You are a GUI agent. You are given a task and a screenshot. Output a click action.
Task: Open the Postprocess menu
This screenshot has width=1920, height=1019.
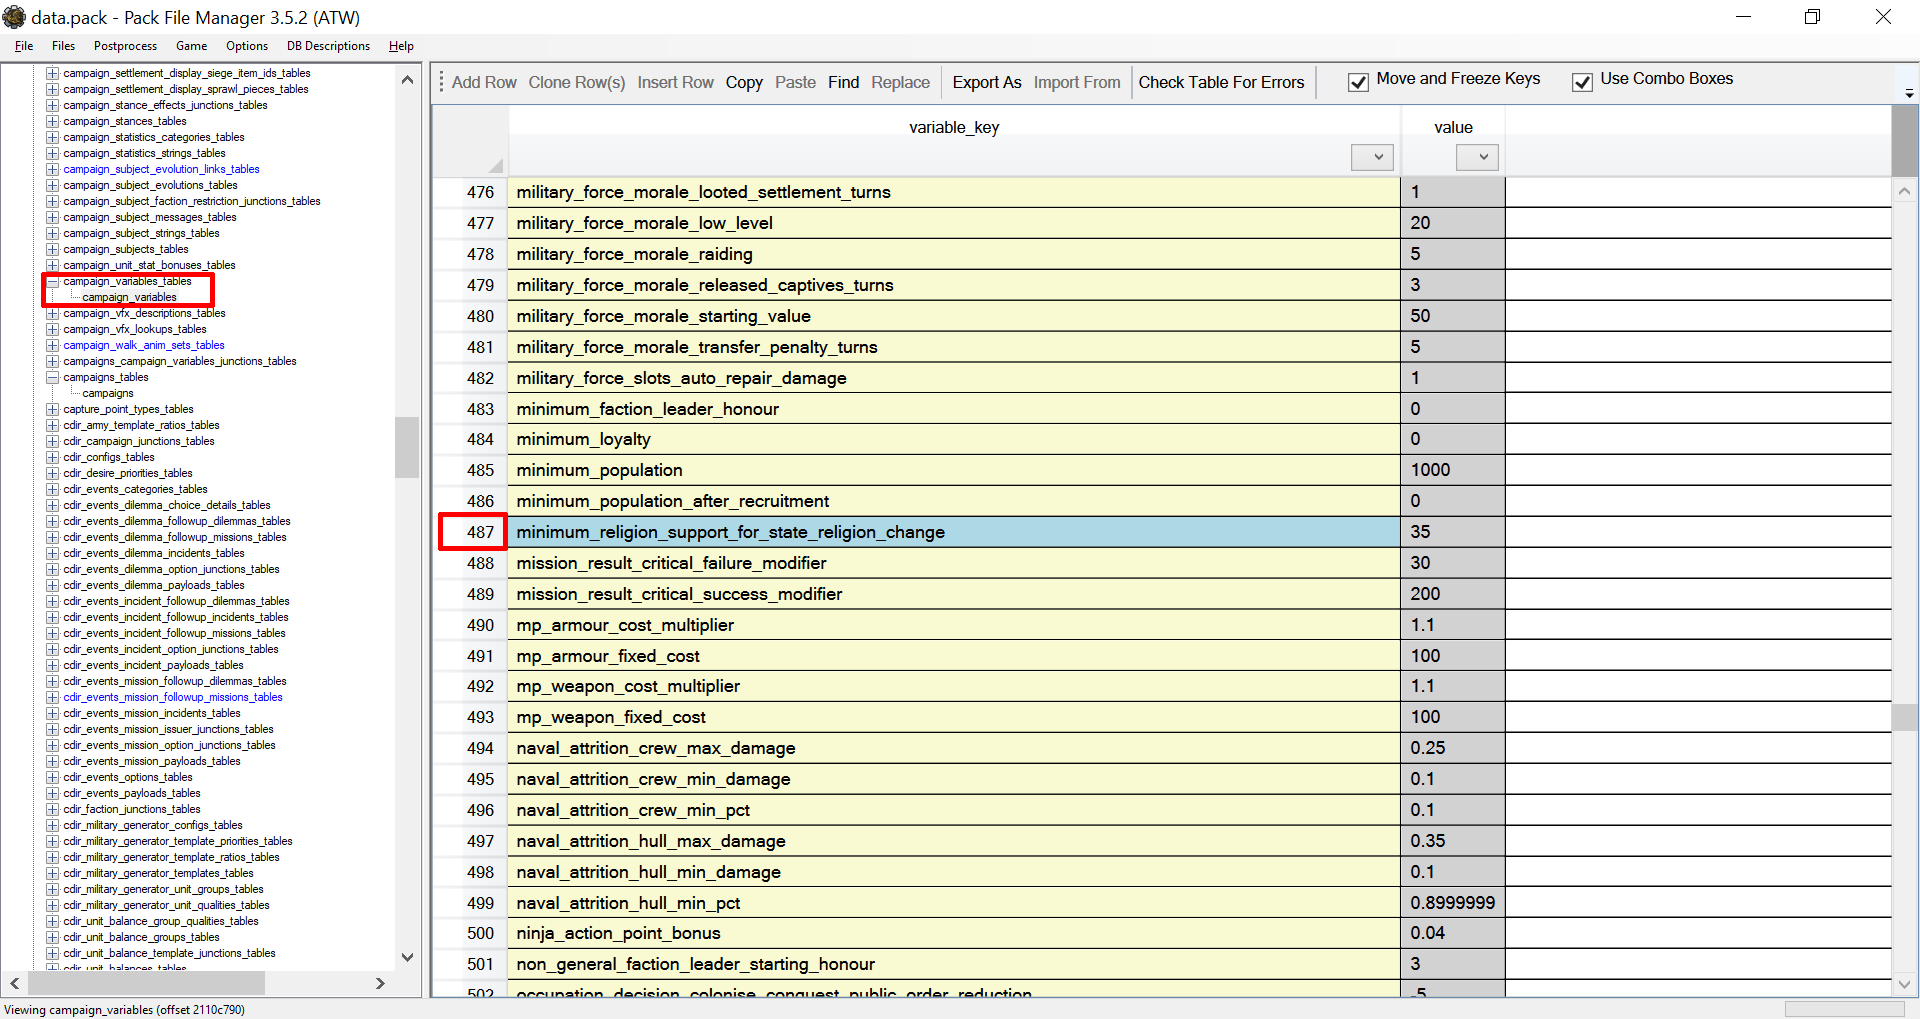click(x=125, y=46)
